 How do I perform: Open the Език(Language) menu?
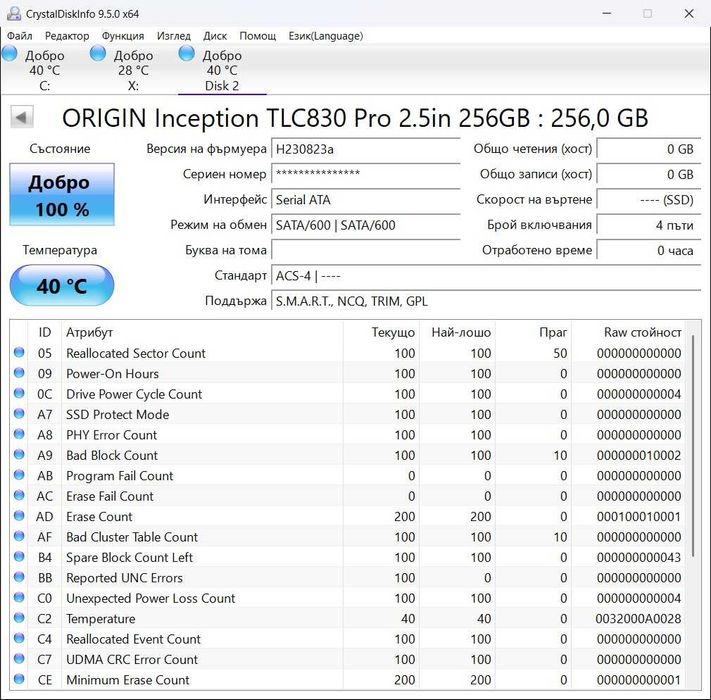[x=326, y=36]
